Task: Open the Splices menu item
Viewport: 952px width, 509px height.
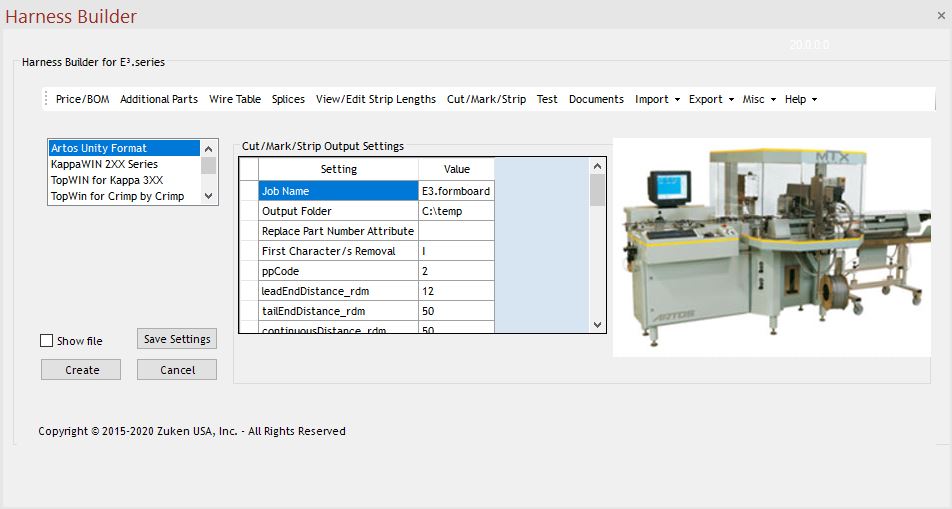Action: pyautogui.click(x=288, y=99)
